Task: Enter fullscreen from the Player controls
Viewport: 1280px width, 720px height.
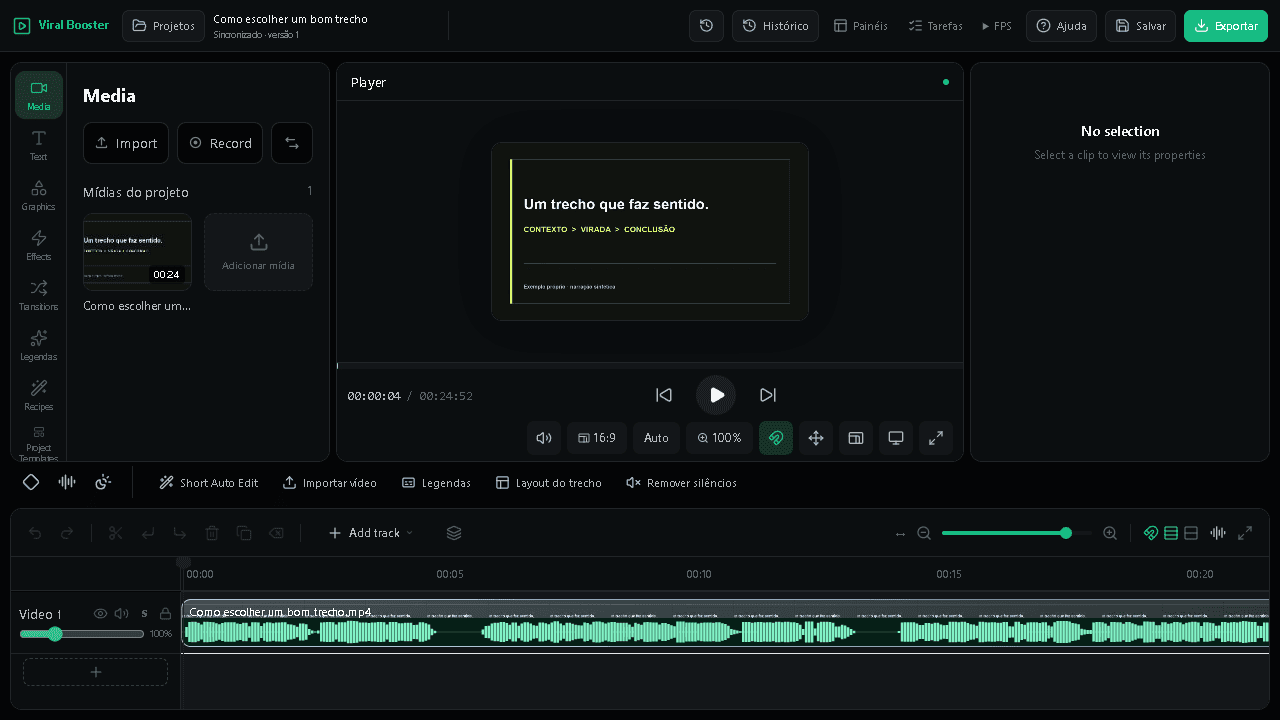Action: pos(936,438)
